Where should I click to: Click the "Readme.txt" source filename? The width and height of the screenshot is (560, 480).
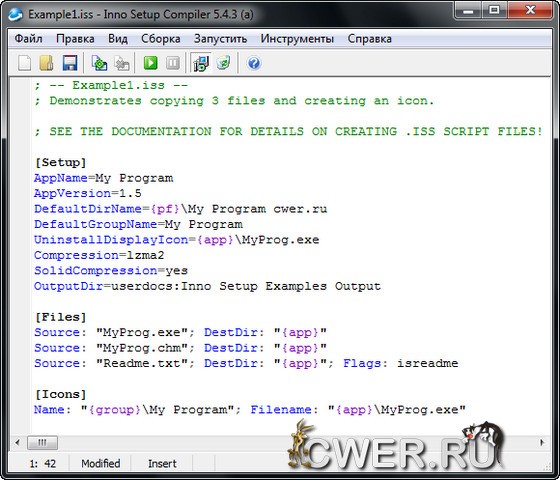click(142, 363)
